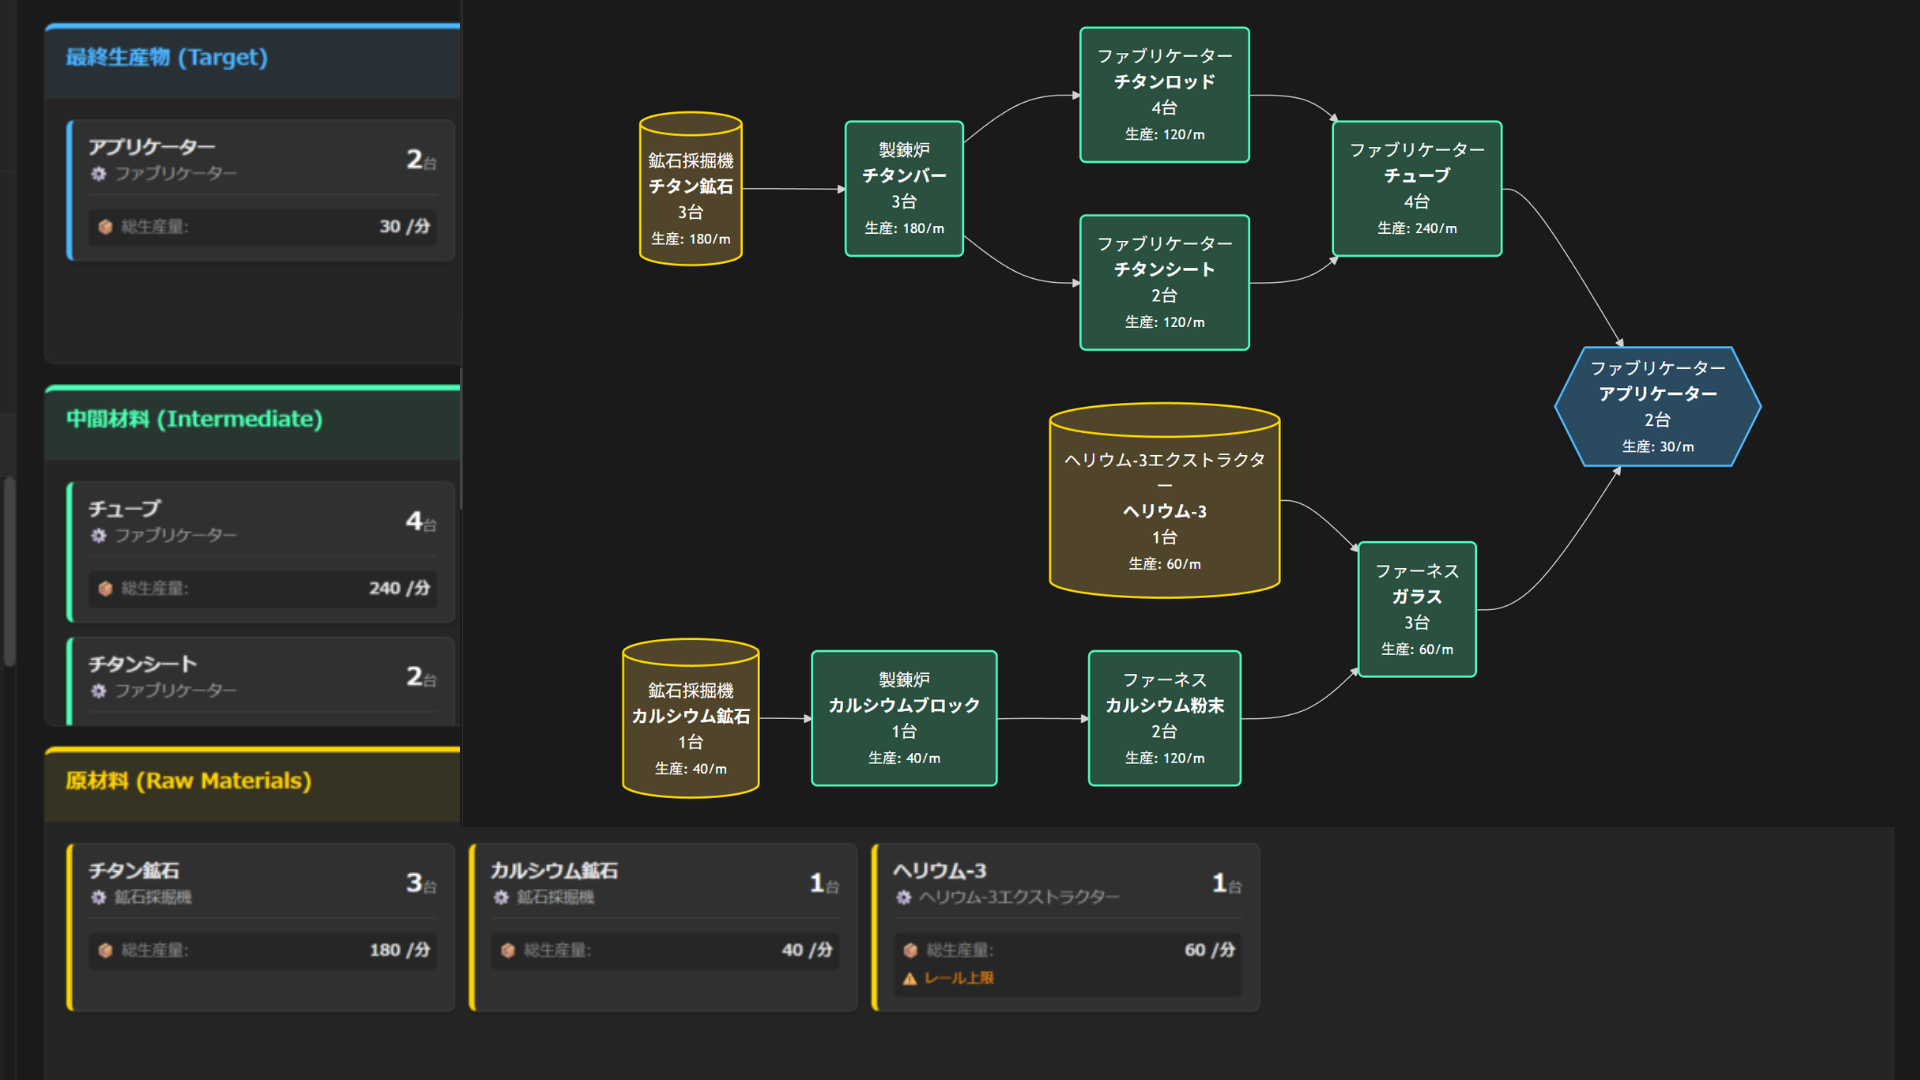Click the box icon in the アプリケーター target card
1920x1080 pixels.
(x=105, y=227)
